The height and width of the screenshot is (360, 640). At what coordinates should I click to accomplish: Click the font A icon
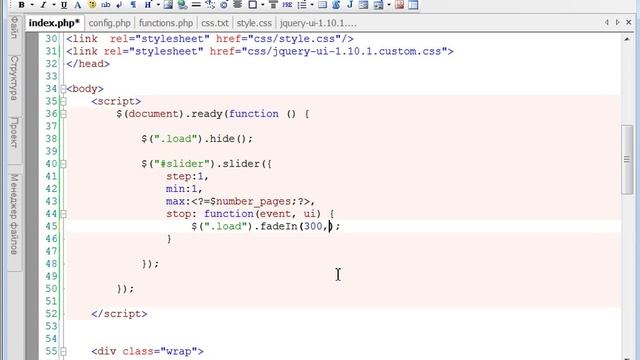click(x=78, y=5)
